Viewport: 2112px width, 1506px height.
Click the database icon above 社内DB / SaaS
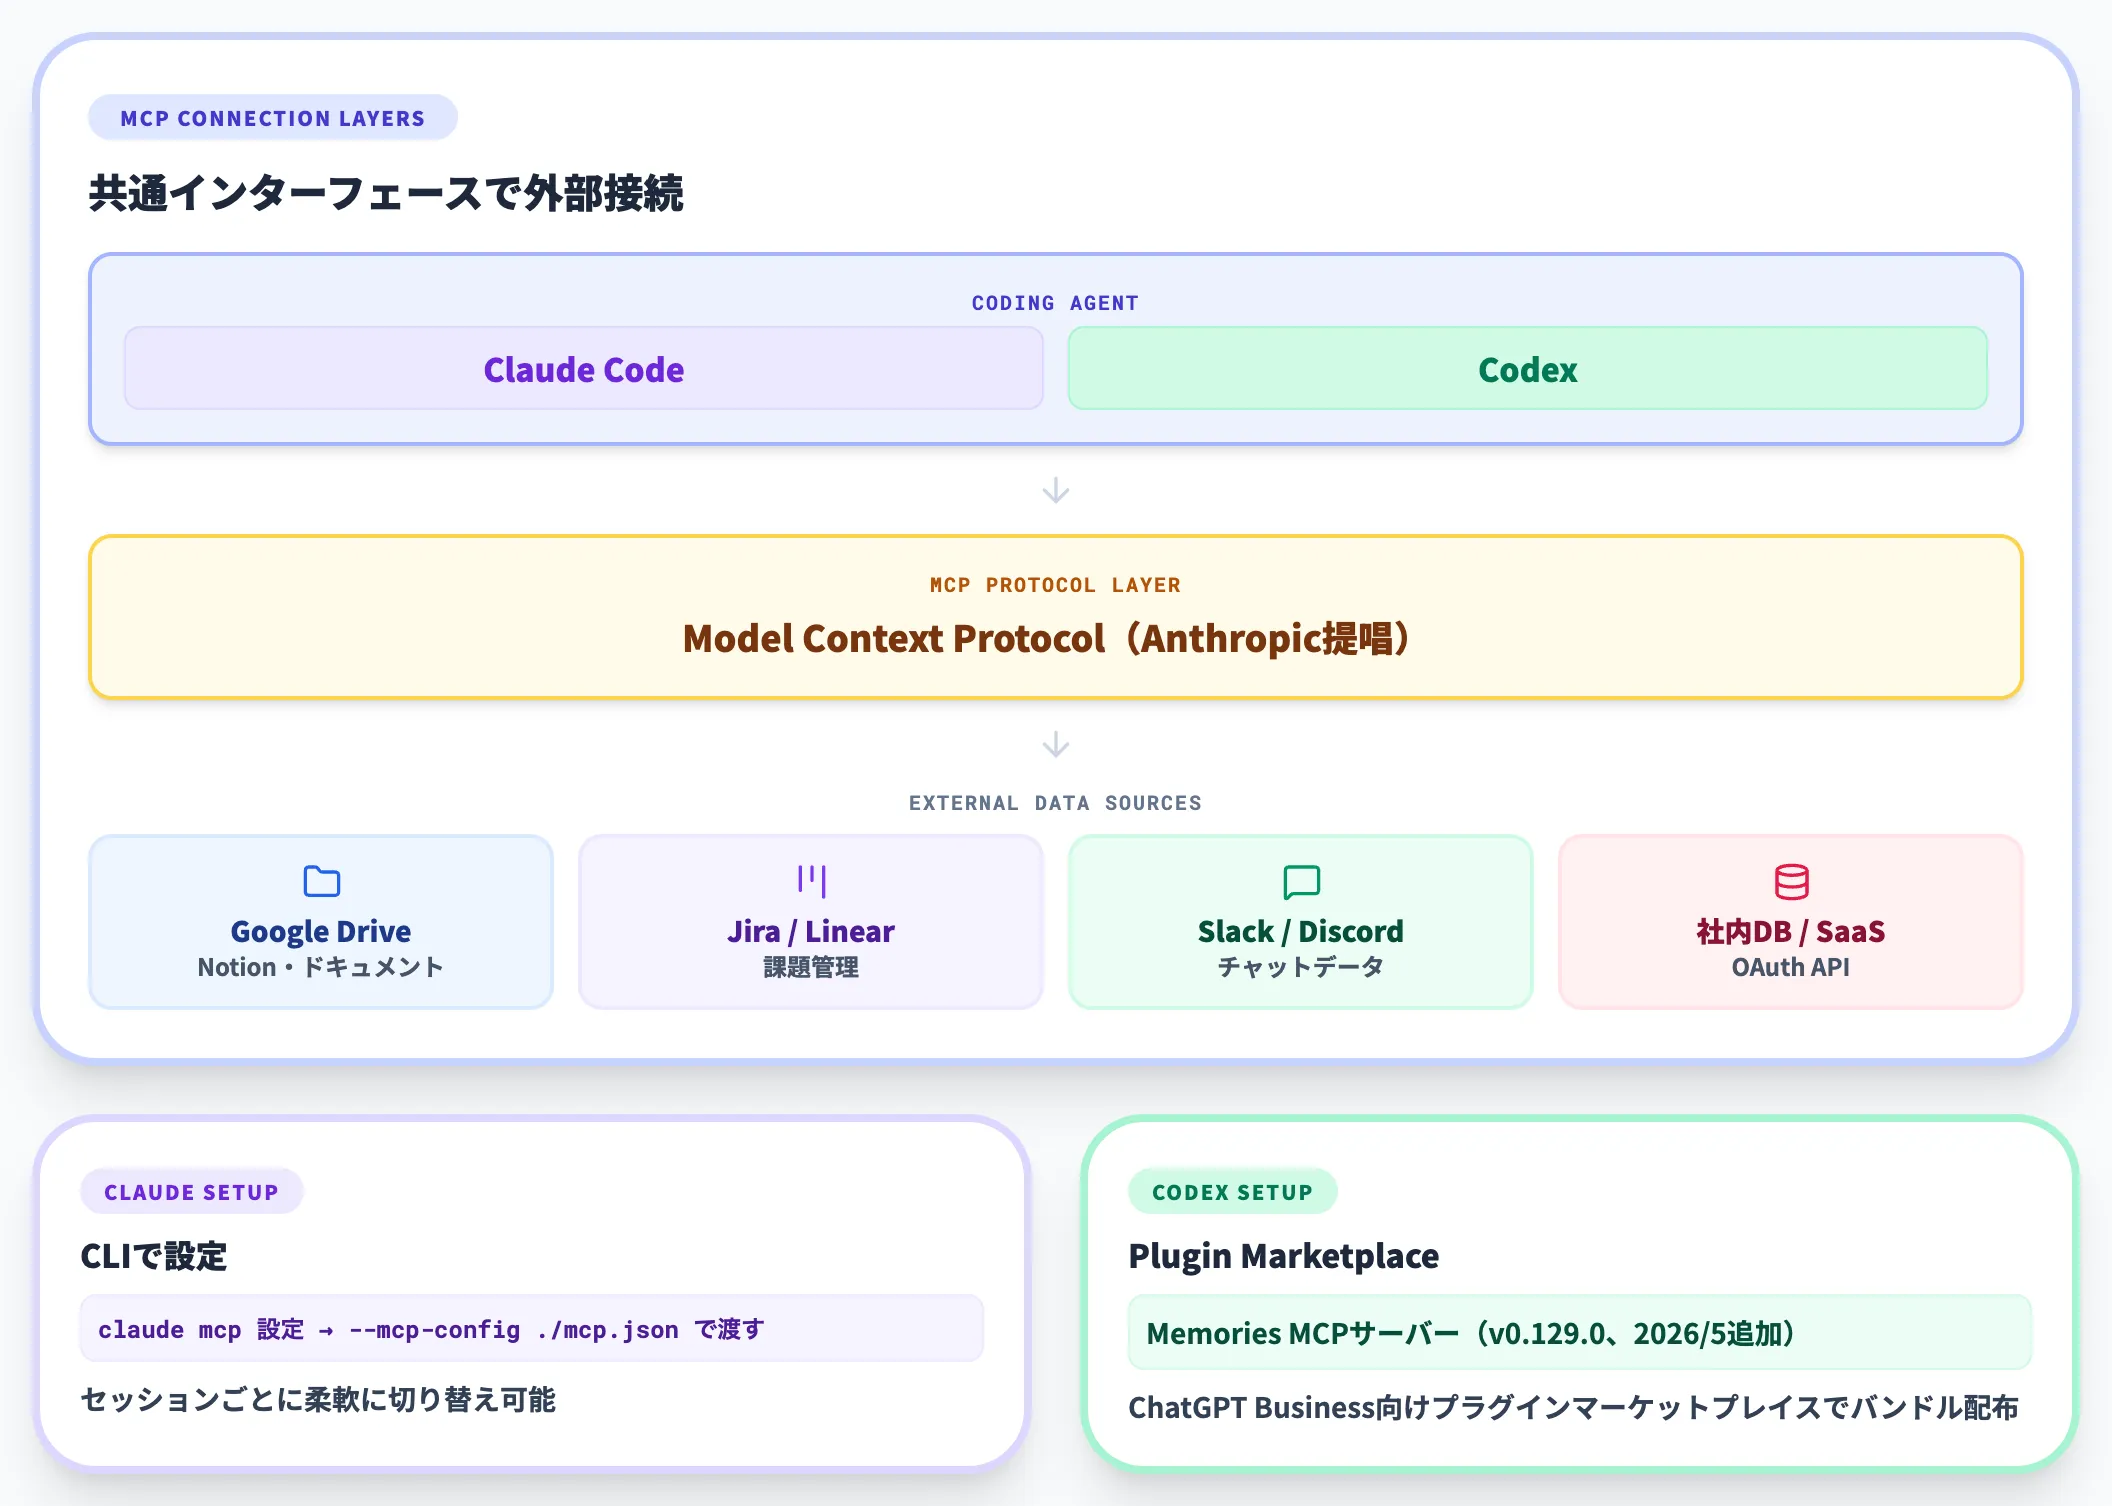click(x=1791, y=881)
